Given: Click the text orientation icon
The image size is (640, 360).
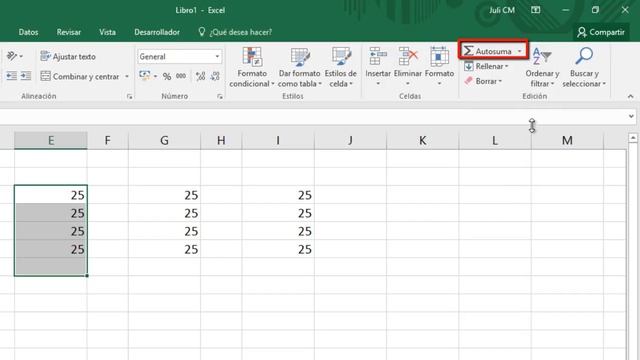Looking at the screenshot, I should point(12,56).
